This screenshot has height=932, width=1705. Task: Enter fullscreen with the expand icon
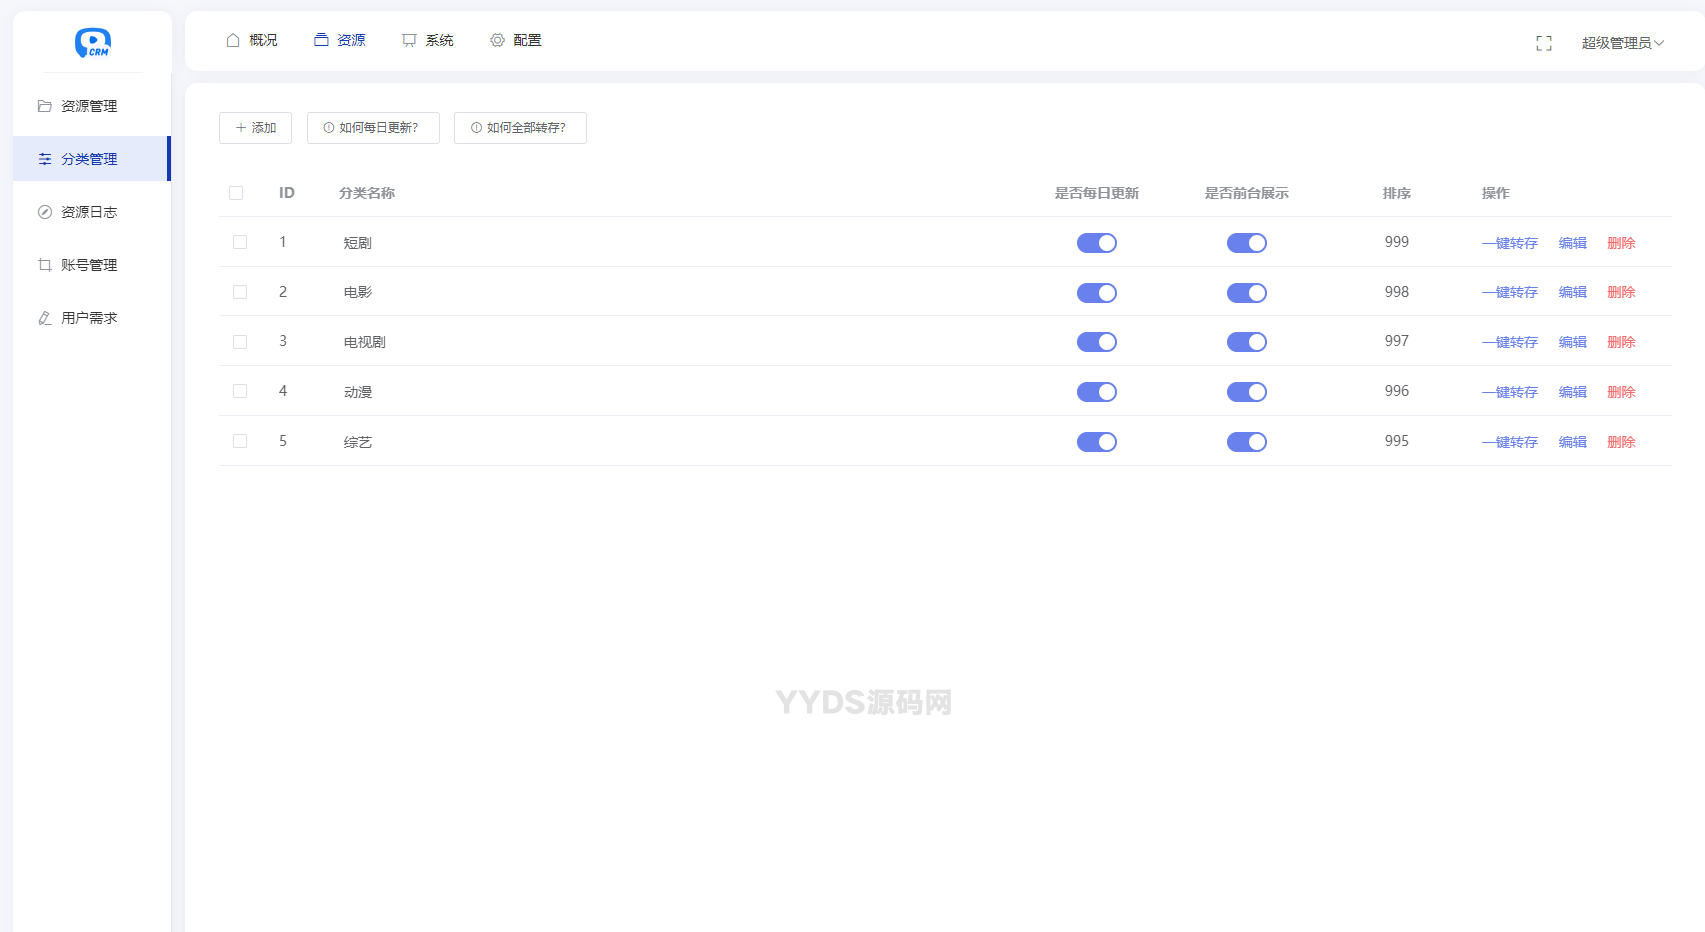point(1543,43)
